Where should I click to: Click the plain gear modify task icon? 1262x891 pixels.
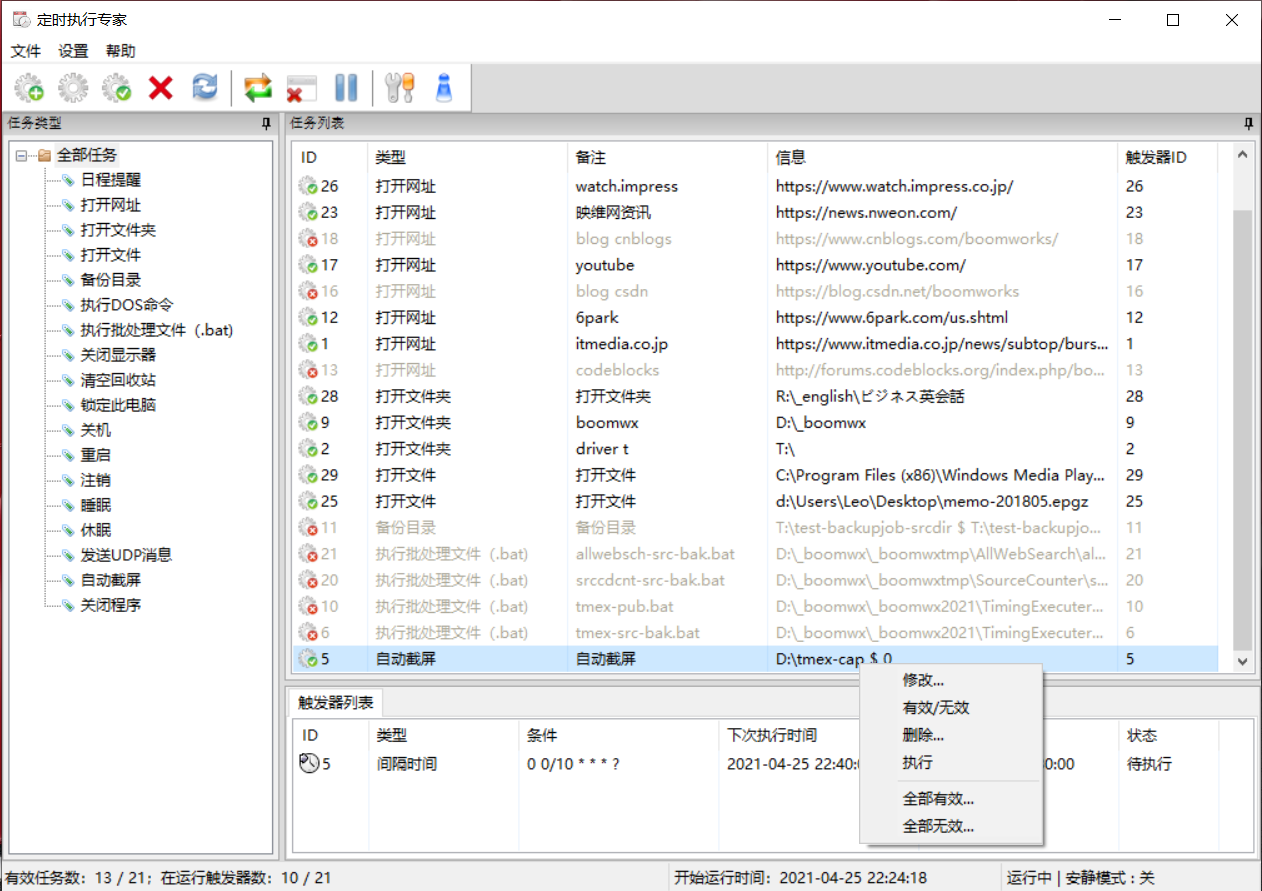(73, 88)
